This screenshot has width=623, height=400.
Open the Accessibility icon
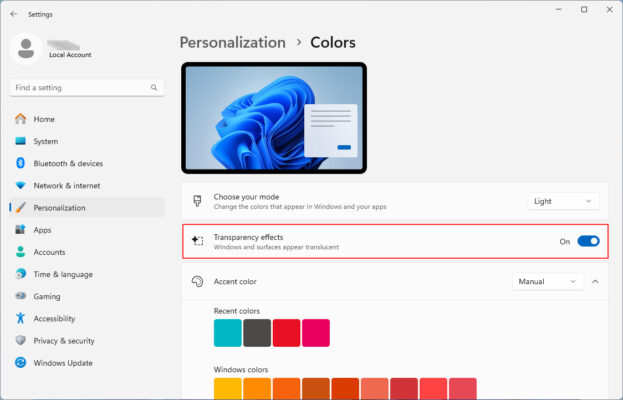[20, 318]
